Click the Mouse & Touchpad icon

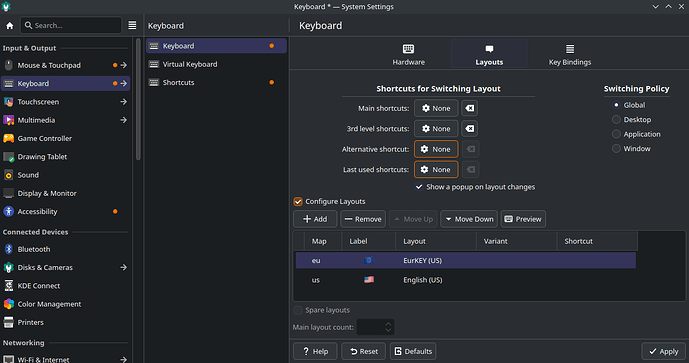[x=8, y=65]
